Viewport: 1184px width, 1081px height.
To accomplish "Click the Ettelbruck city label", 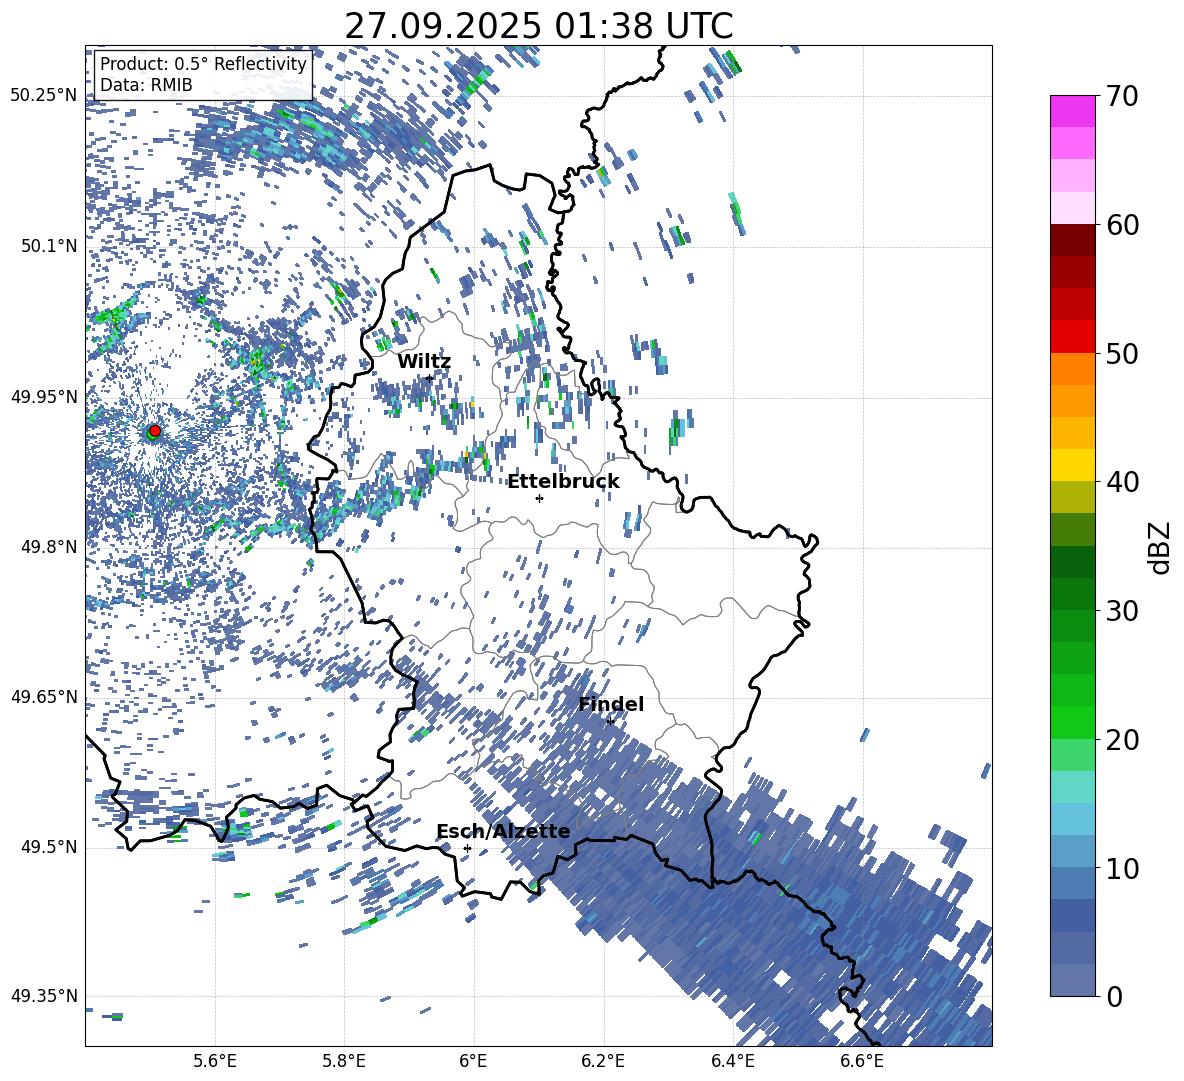I will [563, 481].
